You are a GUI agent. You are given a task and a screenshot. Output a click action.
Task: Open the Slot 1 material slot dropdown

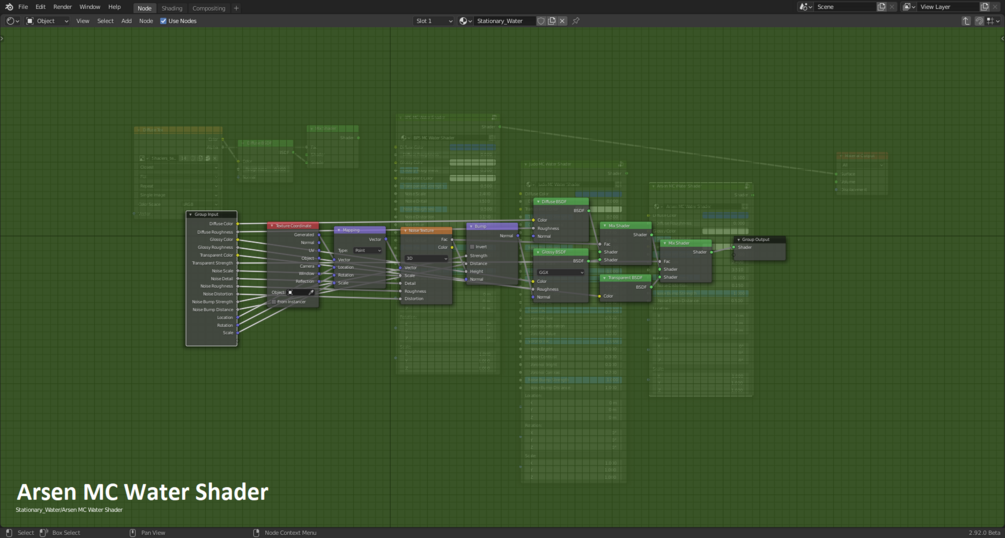tap(434, 21)
